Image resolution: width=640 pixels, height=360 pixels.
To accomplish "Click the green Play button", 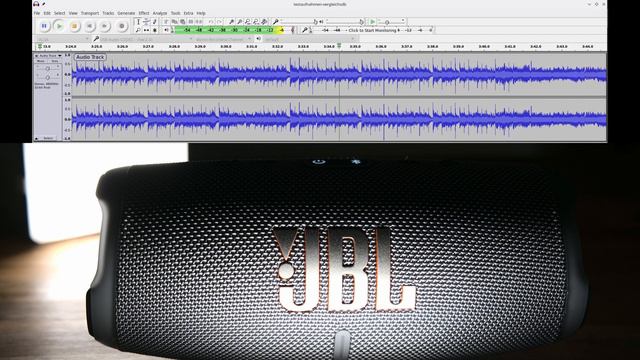I will [x=59, y=26].
